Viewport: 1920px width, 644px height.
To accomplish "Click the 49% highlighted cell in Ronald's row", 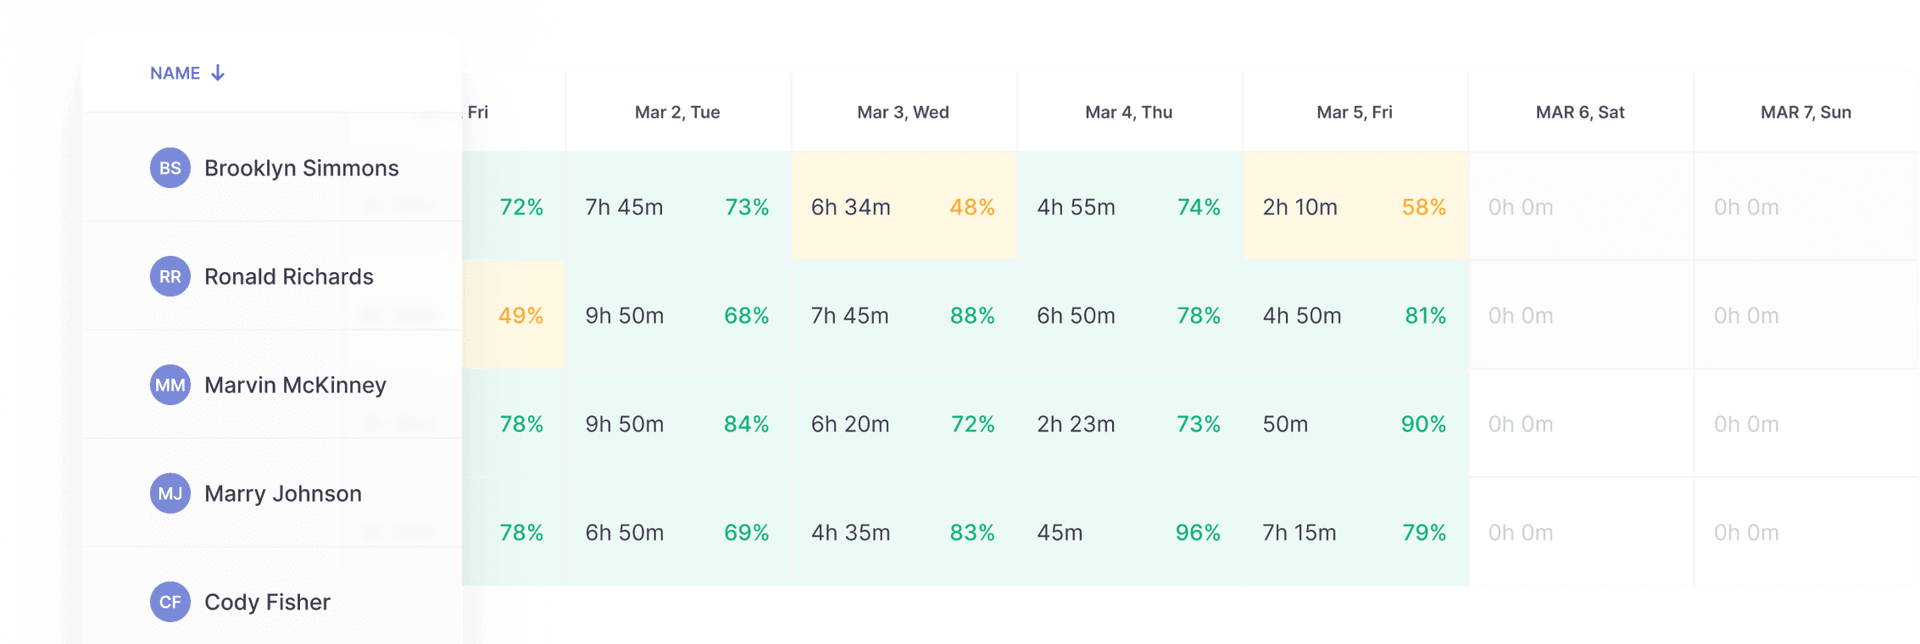I will (521, 315).
